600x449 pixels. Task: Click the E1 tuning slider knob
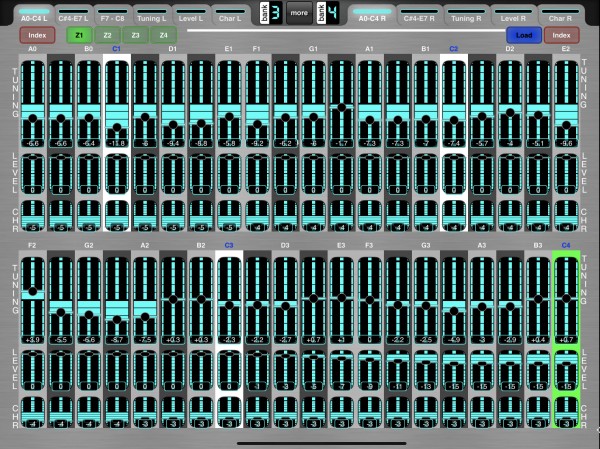(x=229, y=117)
